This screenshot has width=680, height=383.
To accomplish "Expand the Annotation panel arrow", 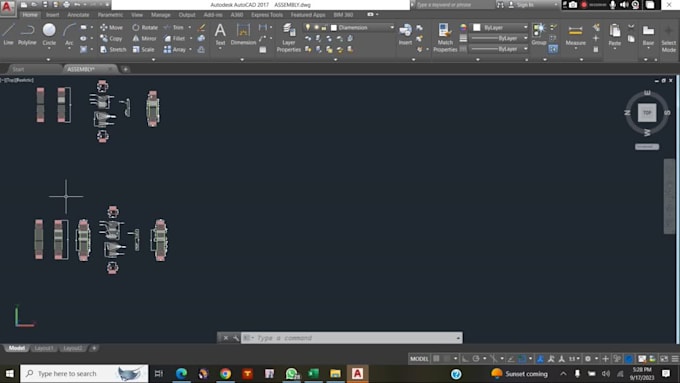I will click(x=242, y=59).
